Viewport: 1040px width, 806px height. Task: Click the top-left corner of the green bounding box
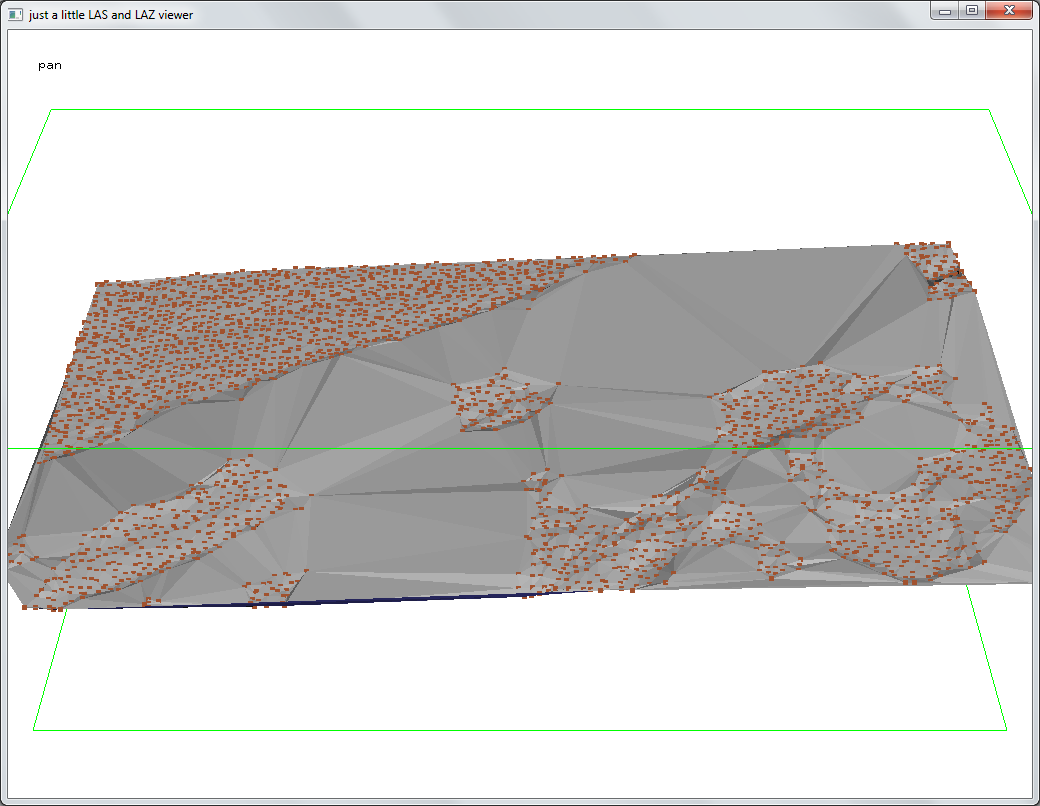51,110
